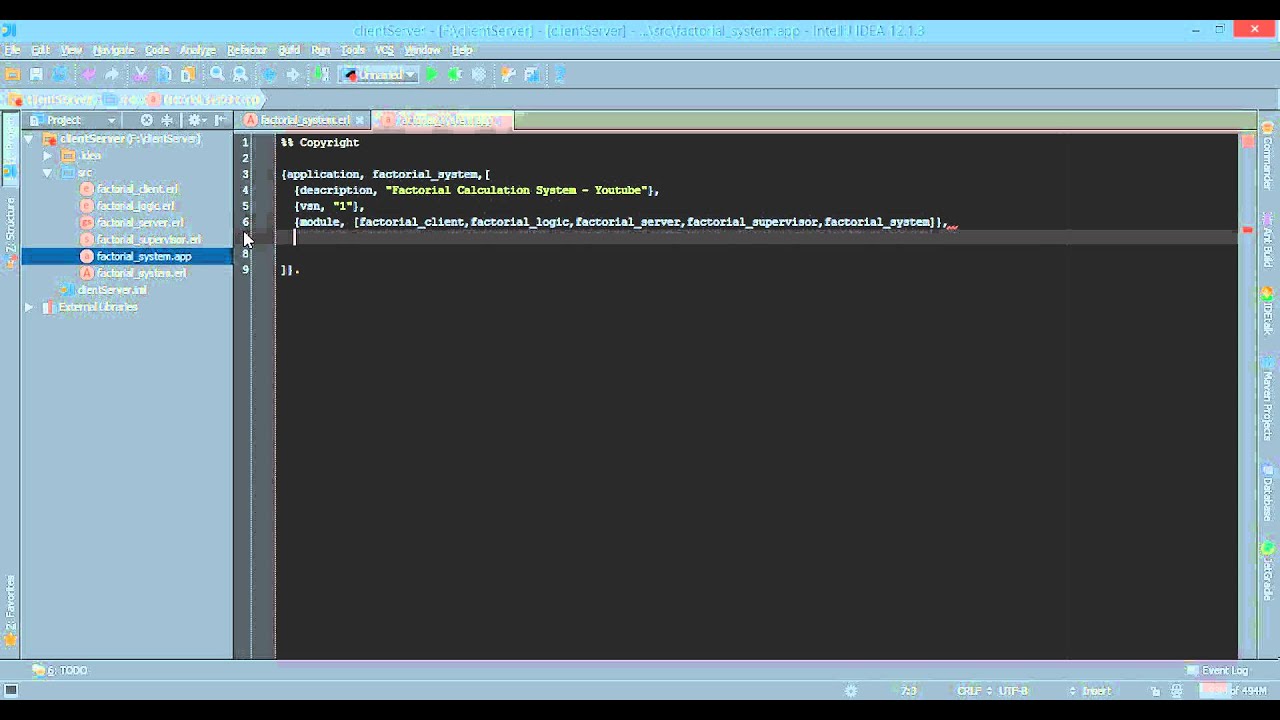Click the Undo arrow icon
Viewport: 1280px width, 720px height.
click(x=88, y=75)
